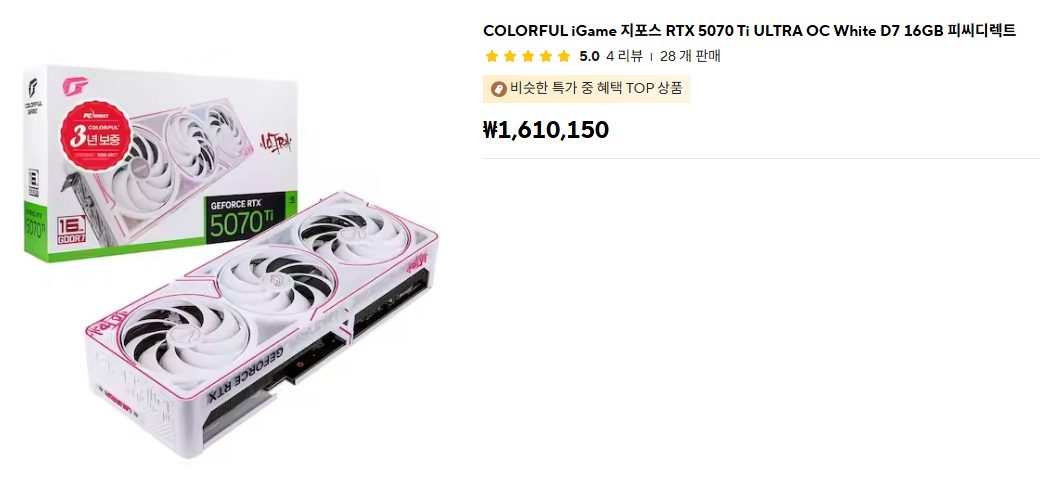Click the ₩1,610,150 price
Image resolution: width=1040 pixels, height=478 pixels.
545,129
